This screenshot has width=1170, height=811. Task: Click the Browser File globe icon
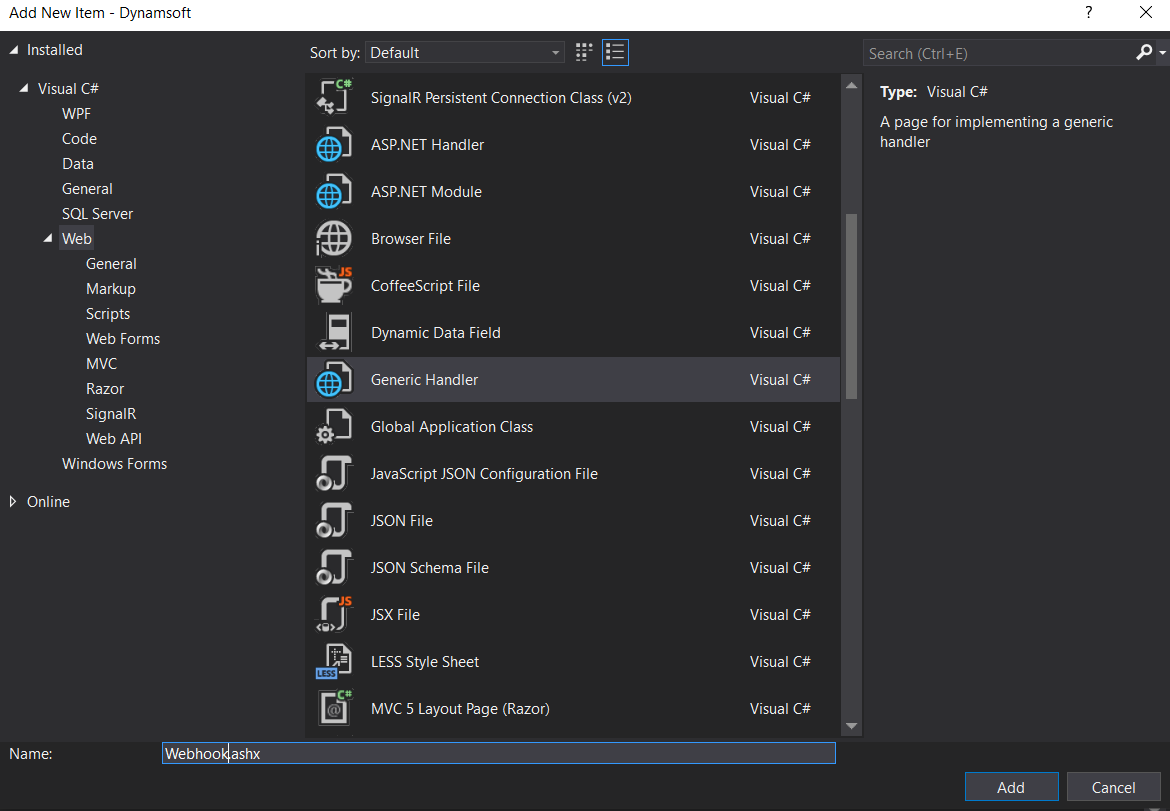coord(334,239)
